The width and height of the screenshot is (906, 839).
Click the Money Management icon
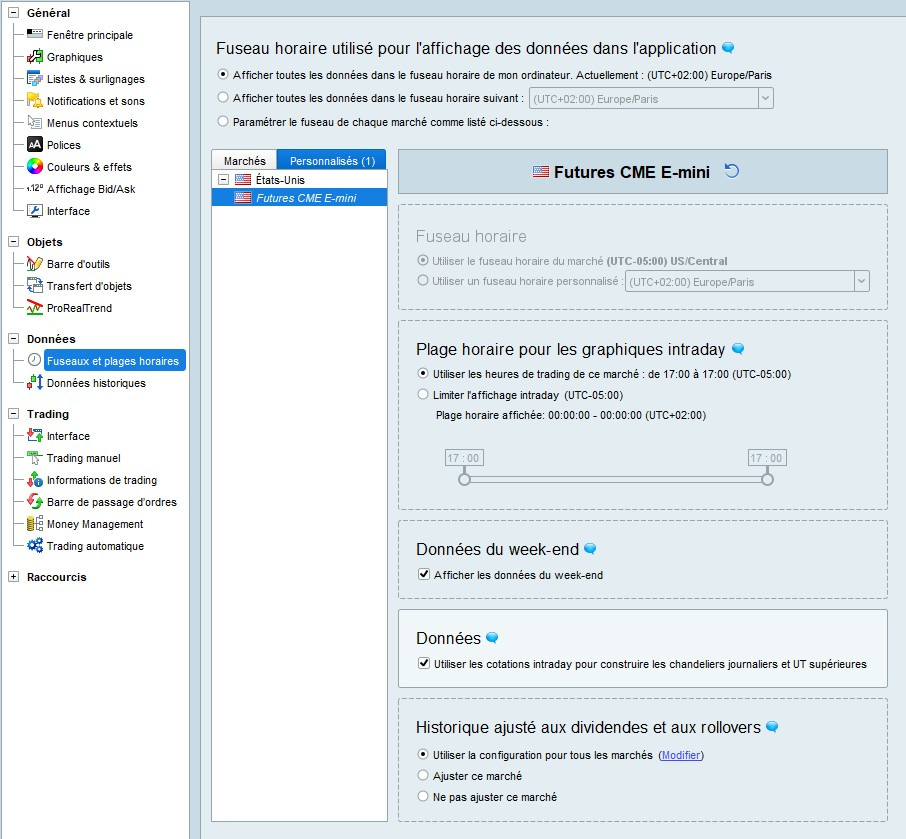pos(35,524)
